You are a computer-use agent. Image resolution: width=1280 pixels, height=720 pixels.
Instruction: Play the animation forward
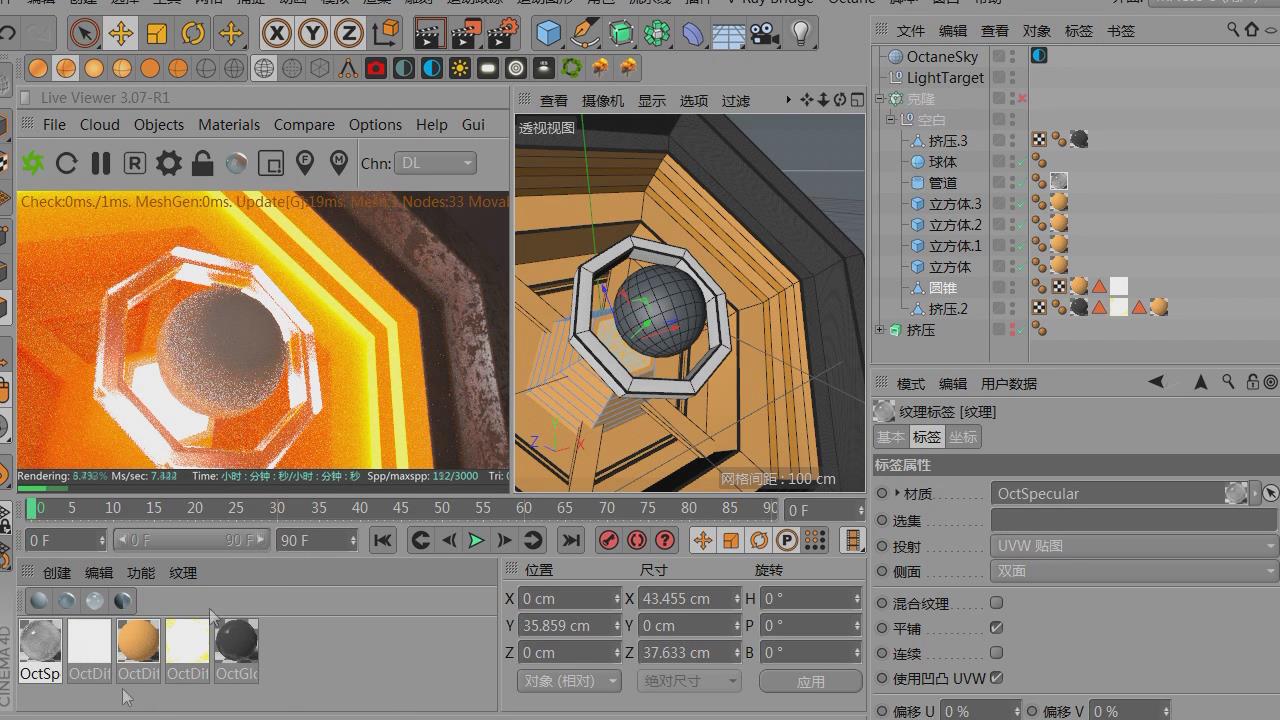(476, 540)
